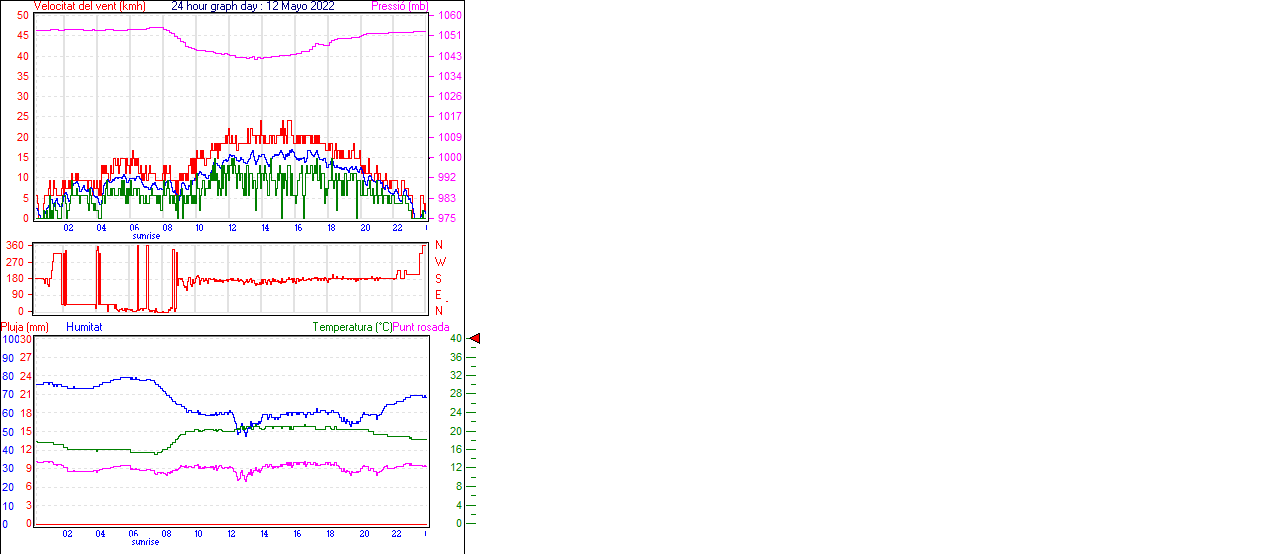Select the blue 'Humitat' legend label
The height and width of the screenshot is (554, 1280).
84,327
